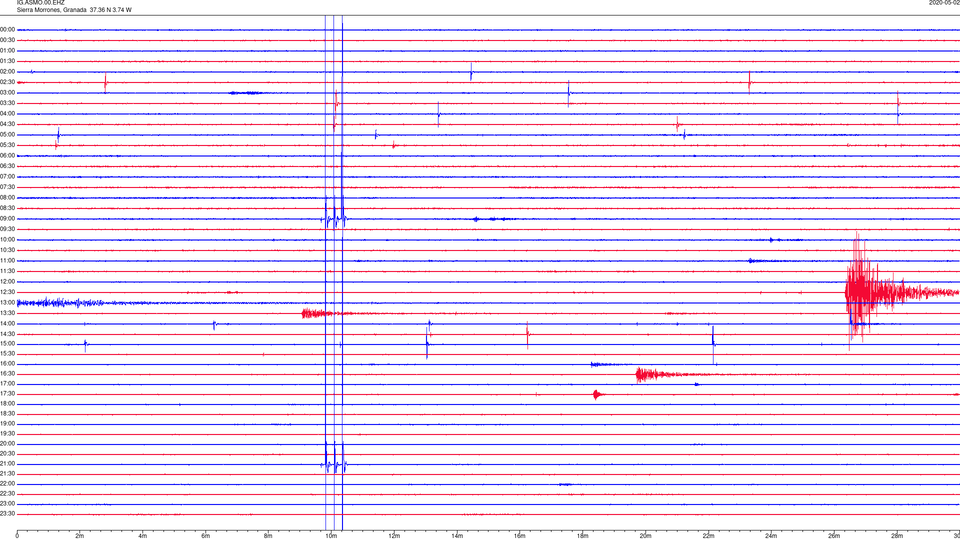
Task: Click the 8m tick label on the axis
Action: [x=268, y=536]
